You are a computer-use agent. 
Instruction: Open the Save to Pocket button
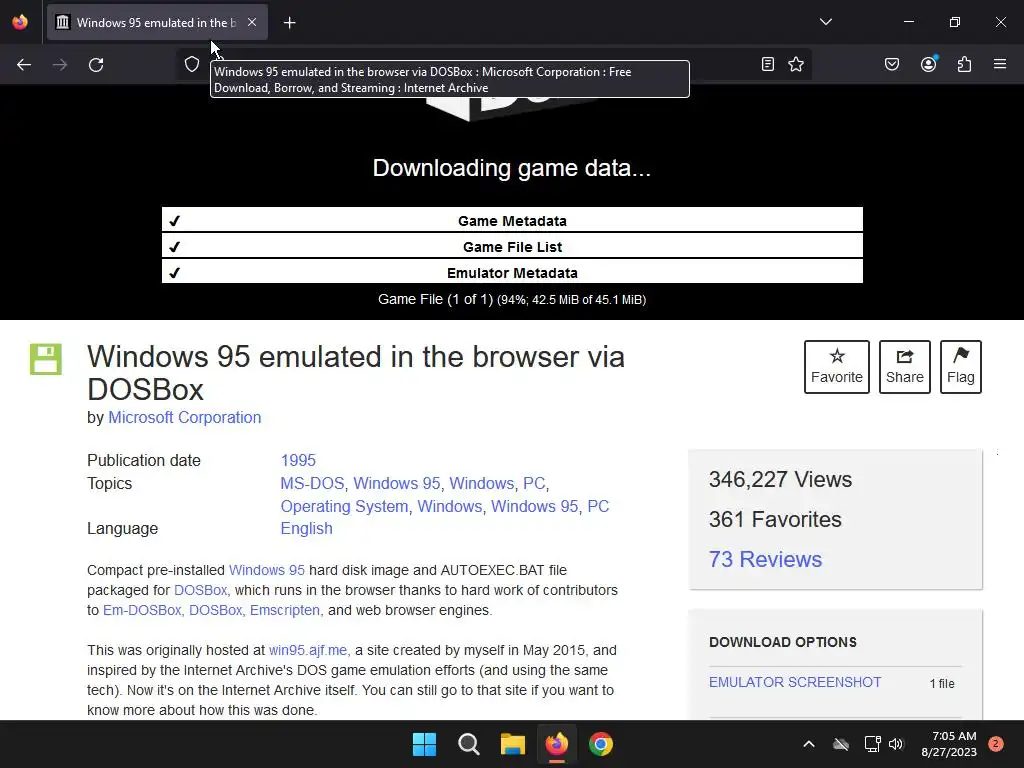892,64
